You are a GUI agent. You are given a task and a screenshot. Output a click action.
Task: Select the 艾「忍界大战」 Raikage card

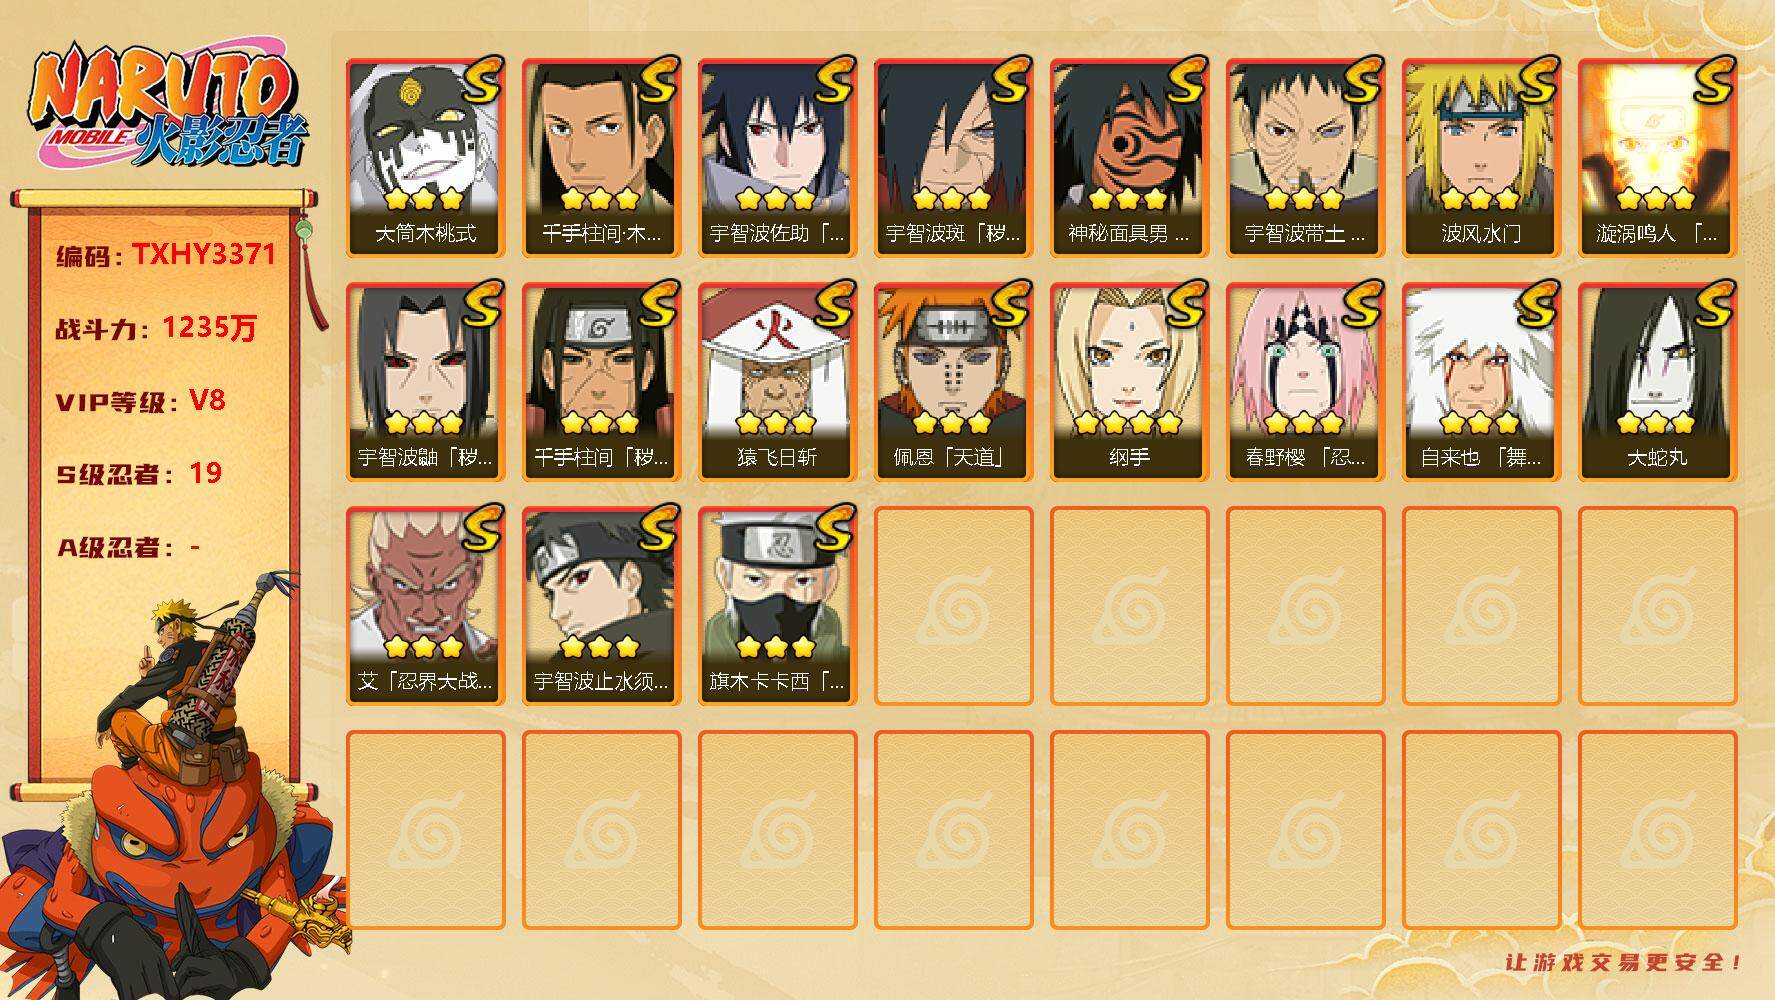pos(425,606)
